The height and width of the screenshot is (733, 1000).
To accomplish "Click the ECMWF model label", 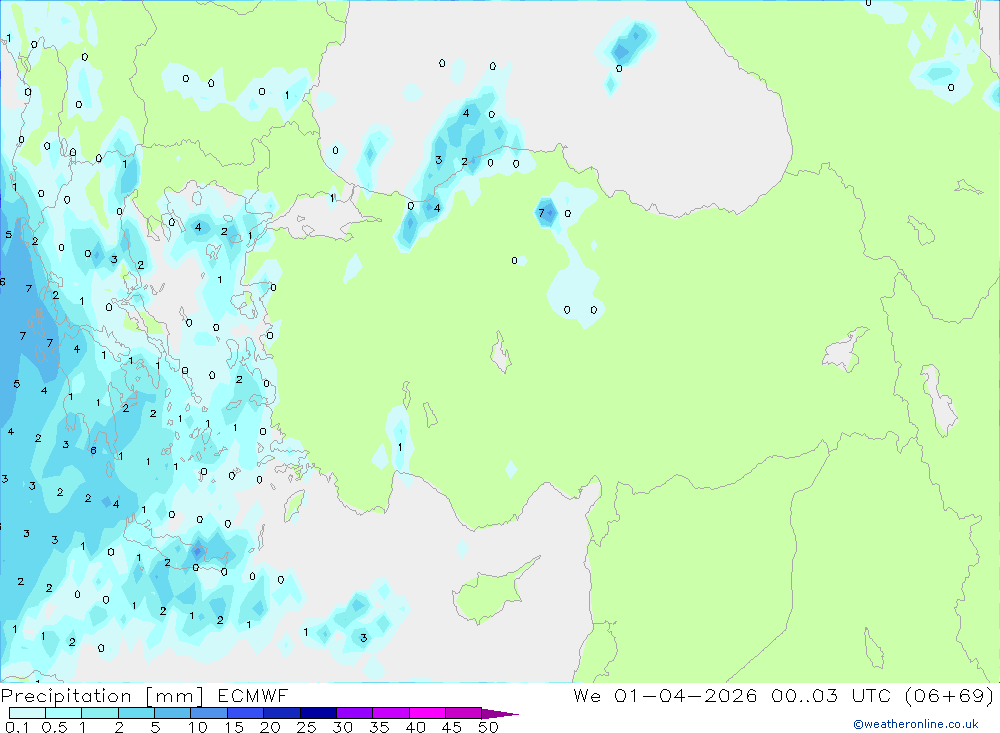I will pos(253,695).
